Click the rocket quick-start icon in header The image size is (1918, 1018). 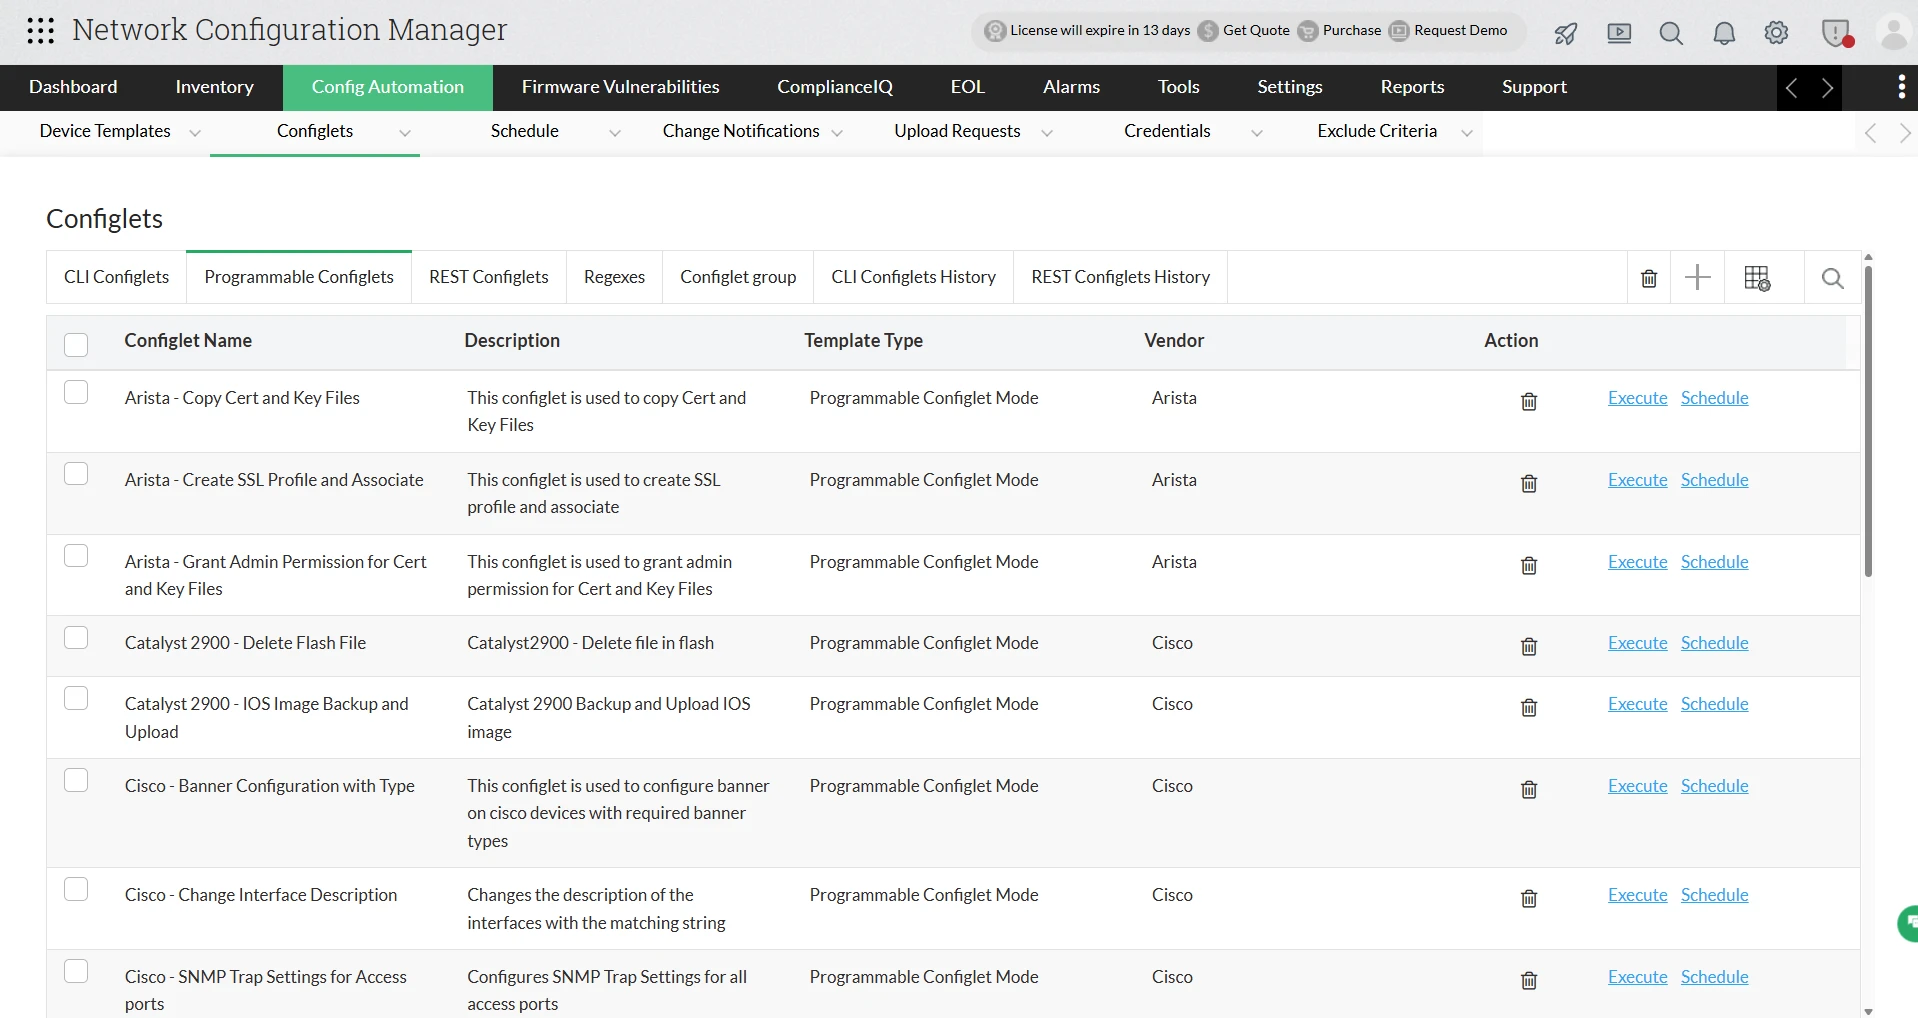coord(1566,33)
